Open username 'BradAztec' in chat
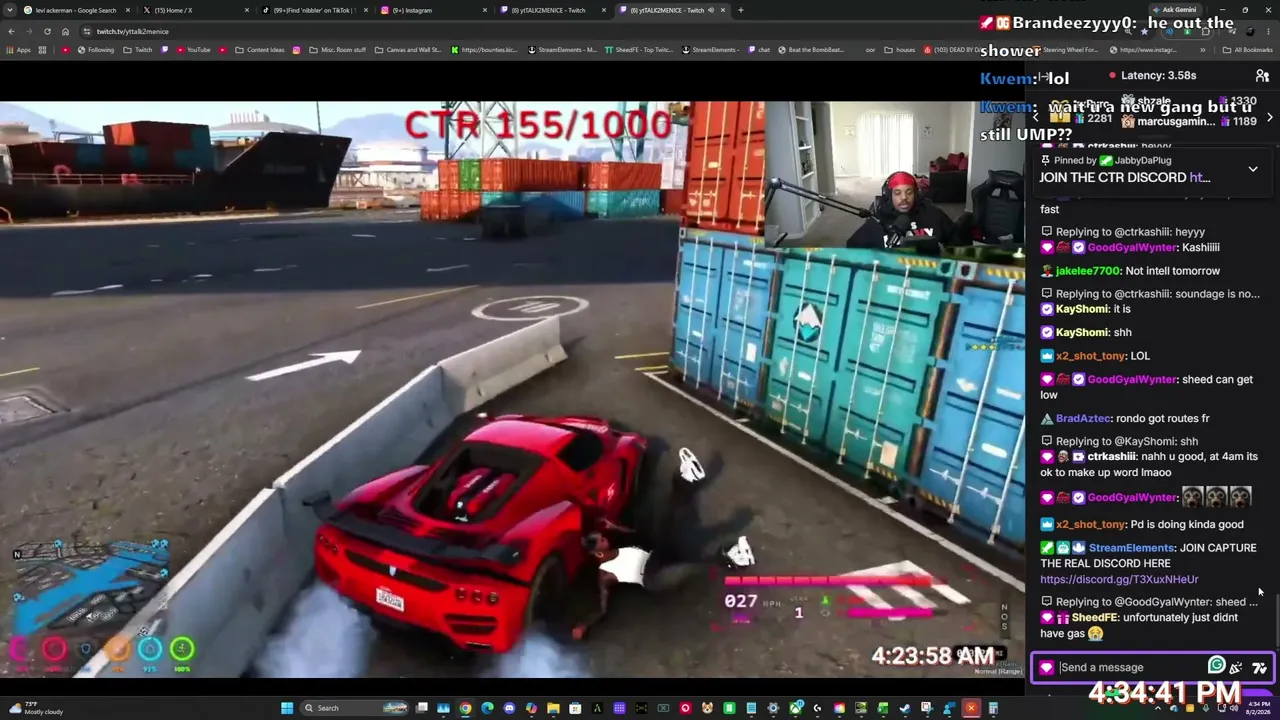Screen dimensions: 1280x720 [x=1083, y=419]
